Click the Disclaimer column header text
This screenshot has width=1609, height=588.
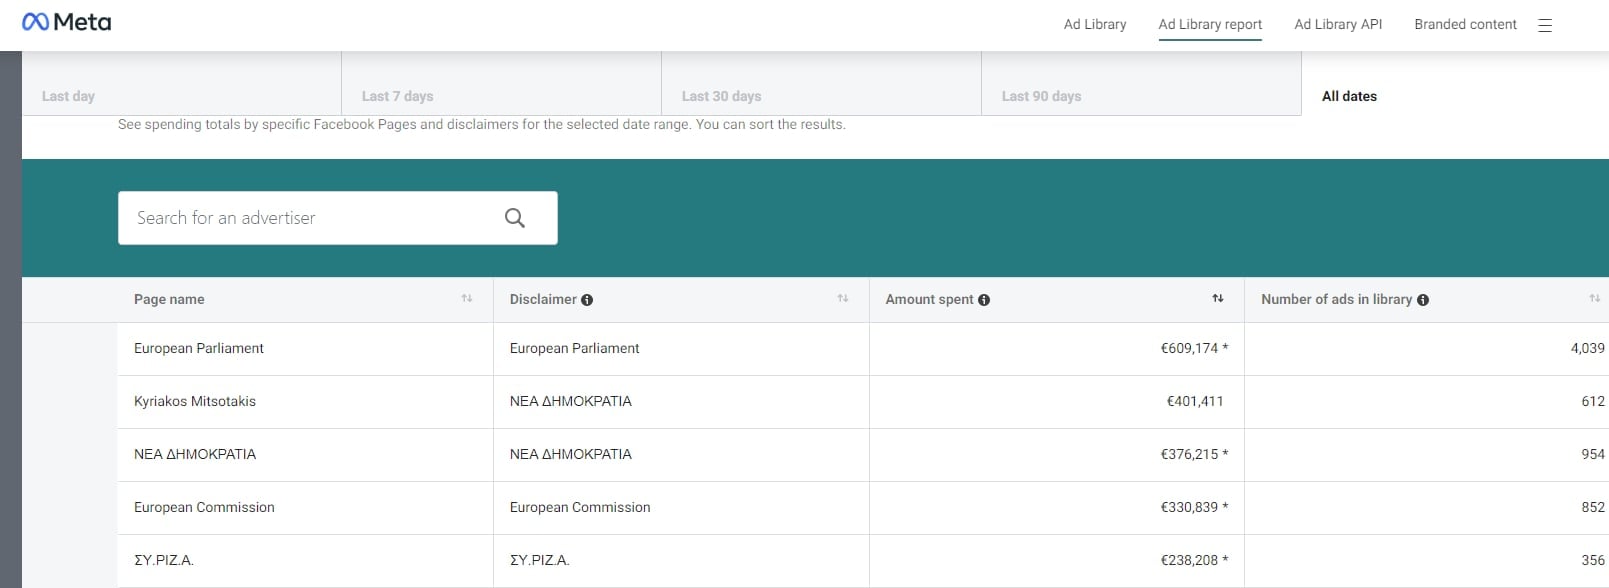(x=543, y=299)
